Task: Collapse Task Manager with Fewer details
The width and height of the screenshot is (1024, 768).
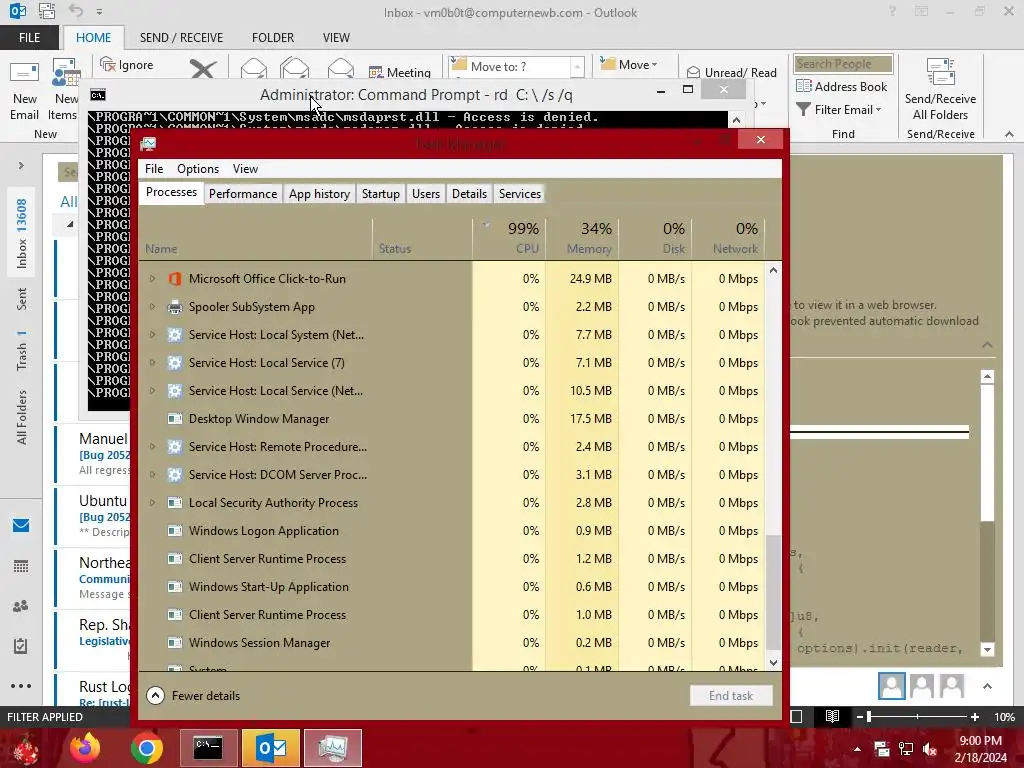Action: pyautogui.click(x=193, y=696)
